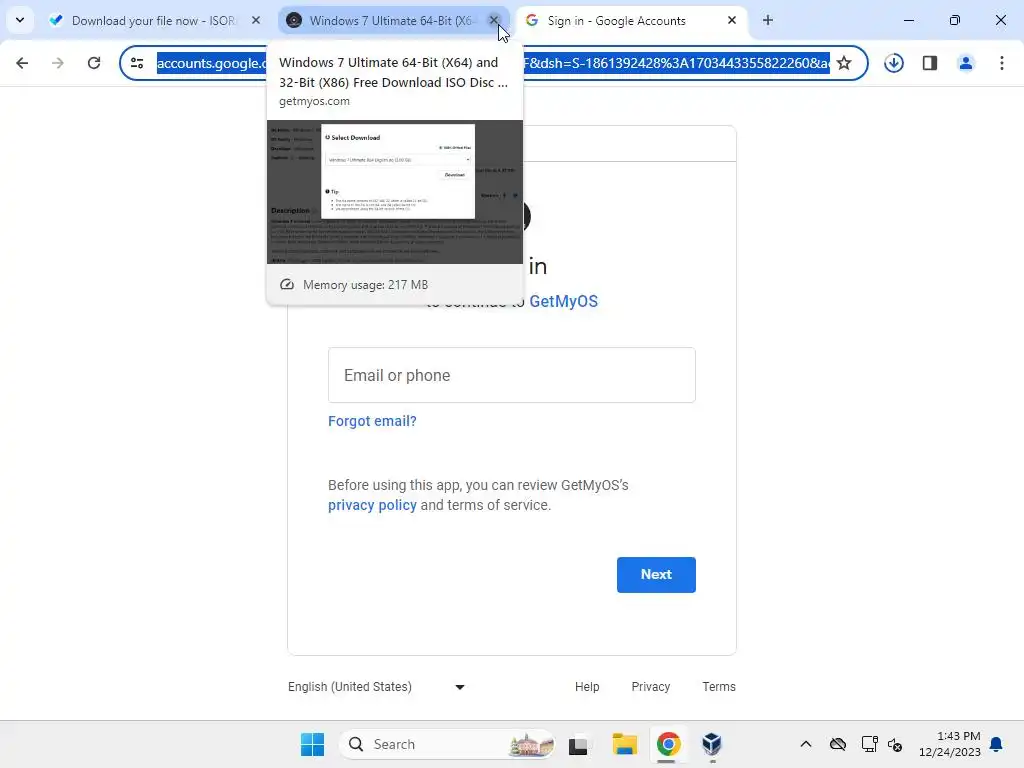Reload the current page

click(94, 63)
